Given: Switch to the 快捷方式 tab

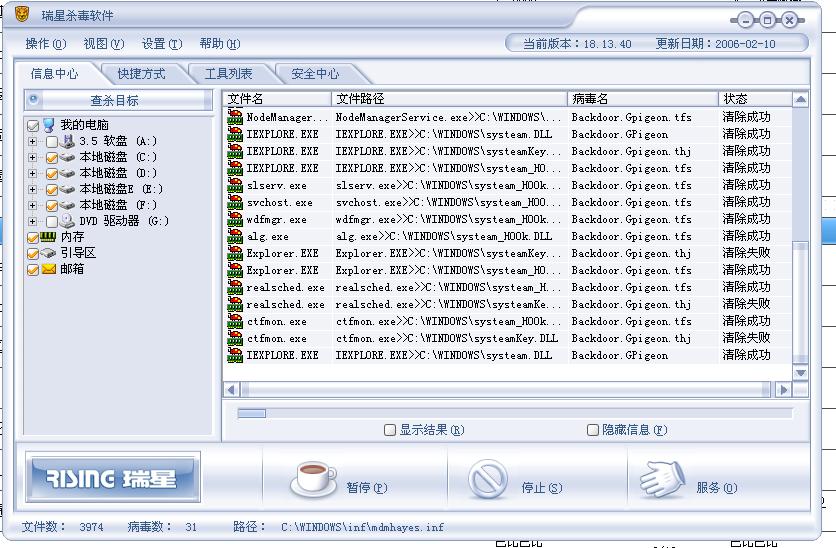Looking at the screenshot, I should (141, 74).
